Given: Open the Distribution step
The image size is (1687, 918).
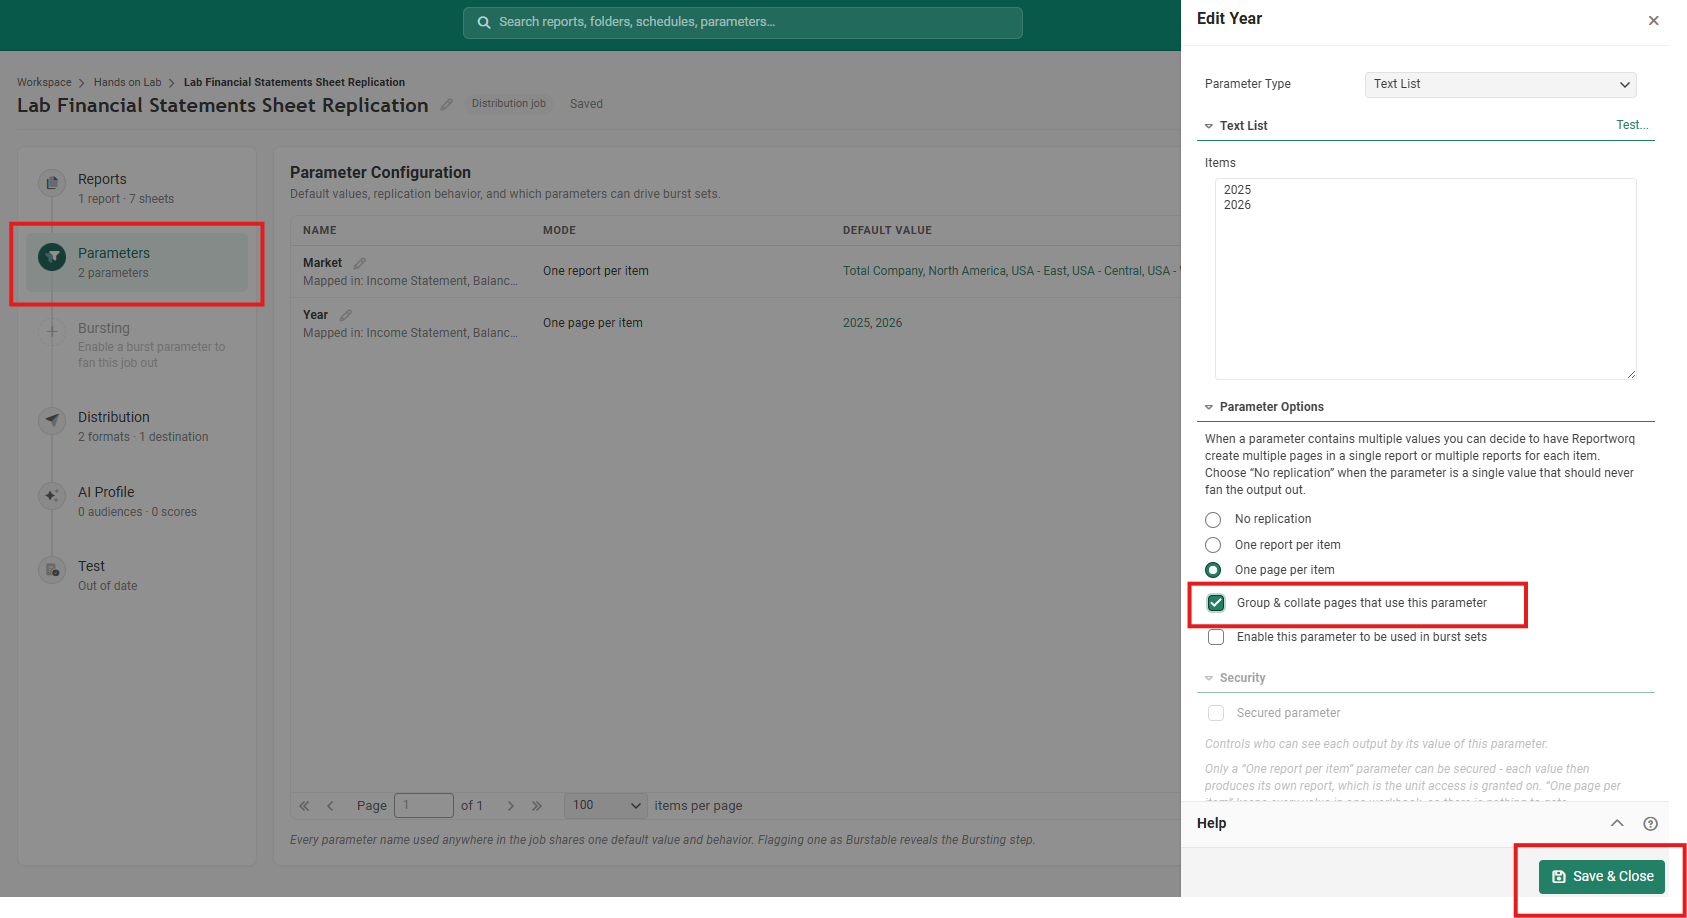Looking at the screenshot, I should pyautogui.click(x=137, y=426).
